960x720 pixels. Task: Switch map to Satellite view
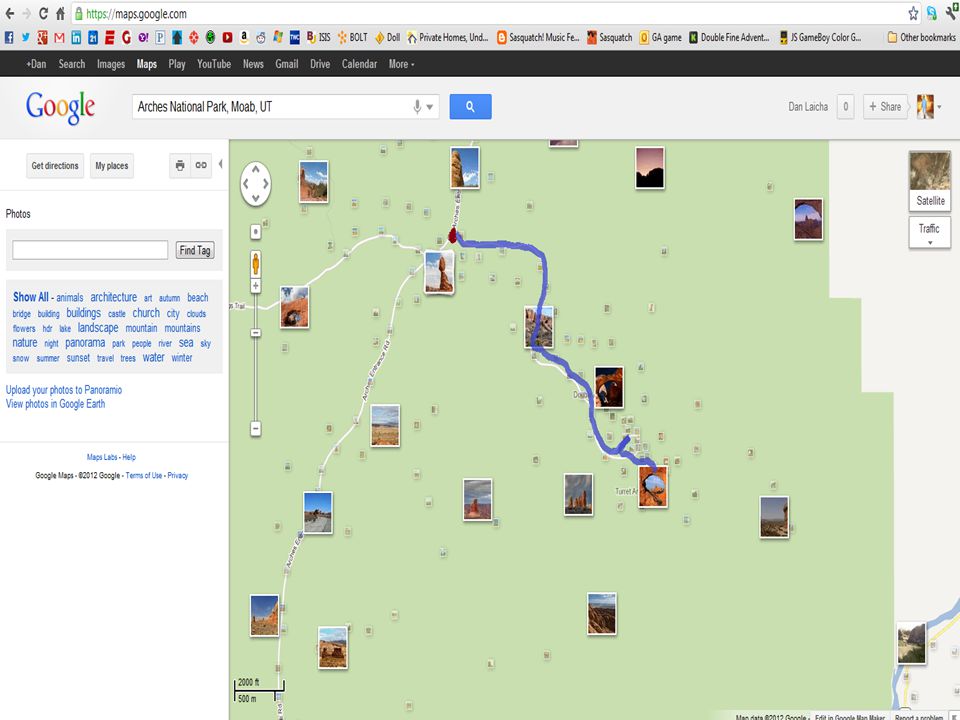click(930, 181)
